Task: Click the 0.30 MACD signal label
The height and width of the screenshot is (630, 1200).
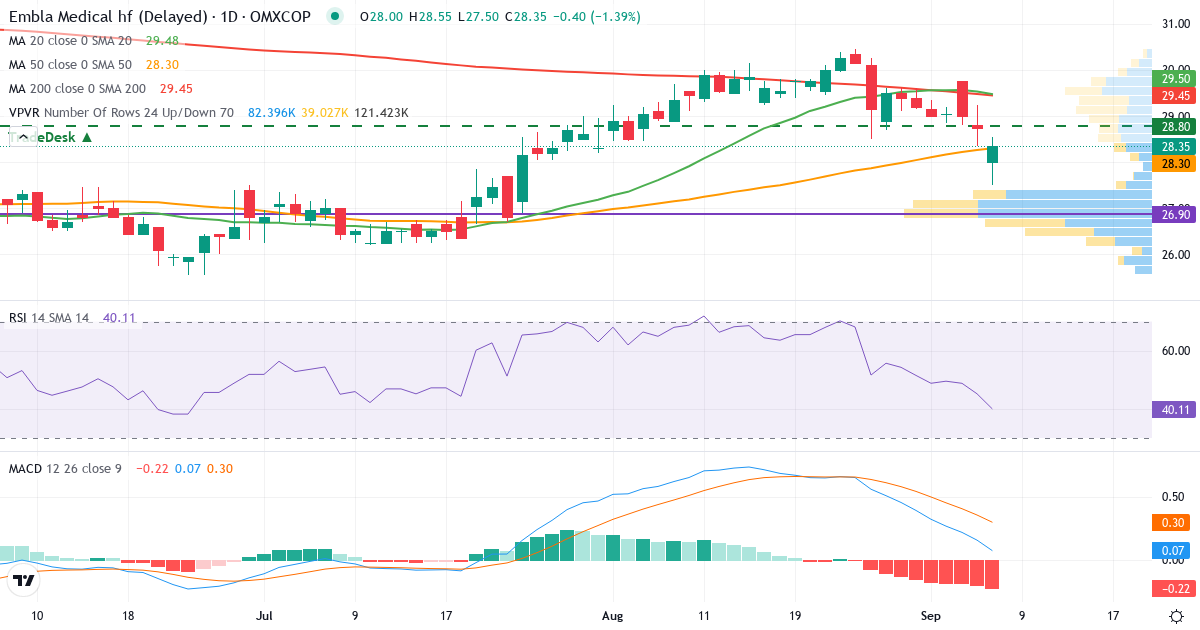Action: pyautogui.click(x=1172, y=522)
